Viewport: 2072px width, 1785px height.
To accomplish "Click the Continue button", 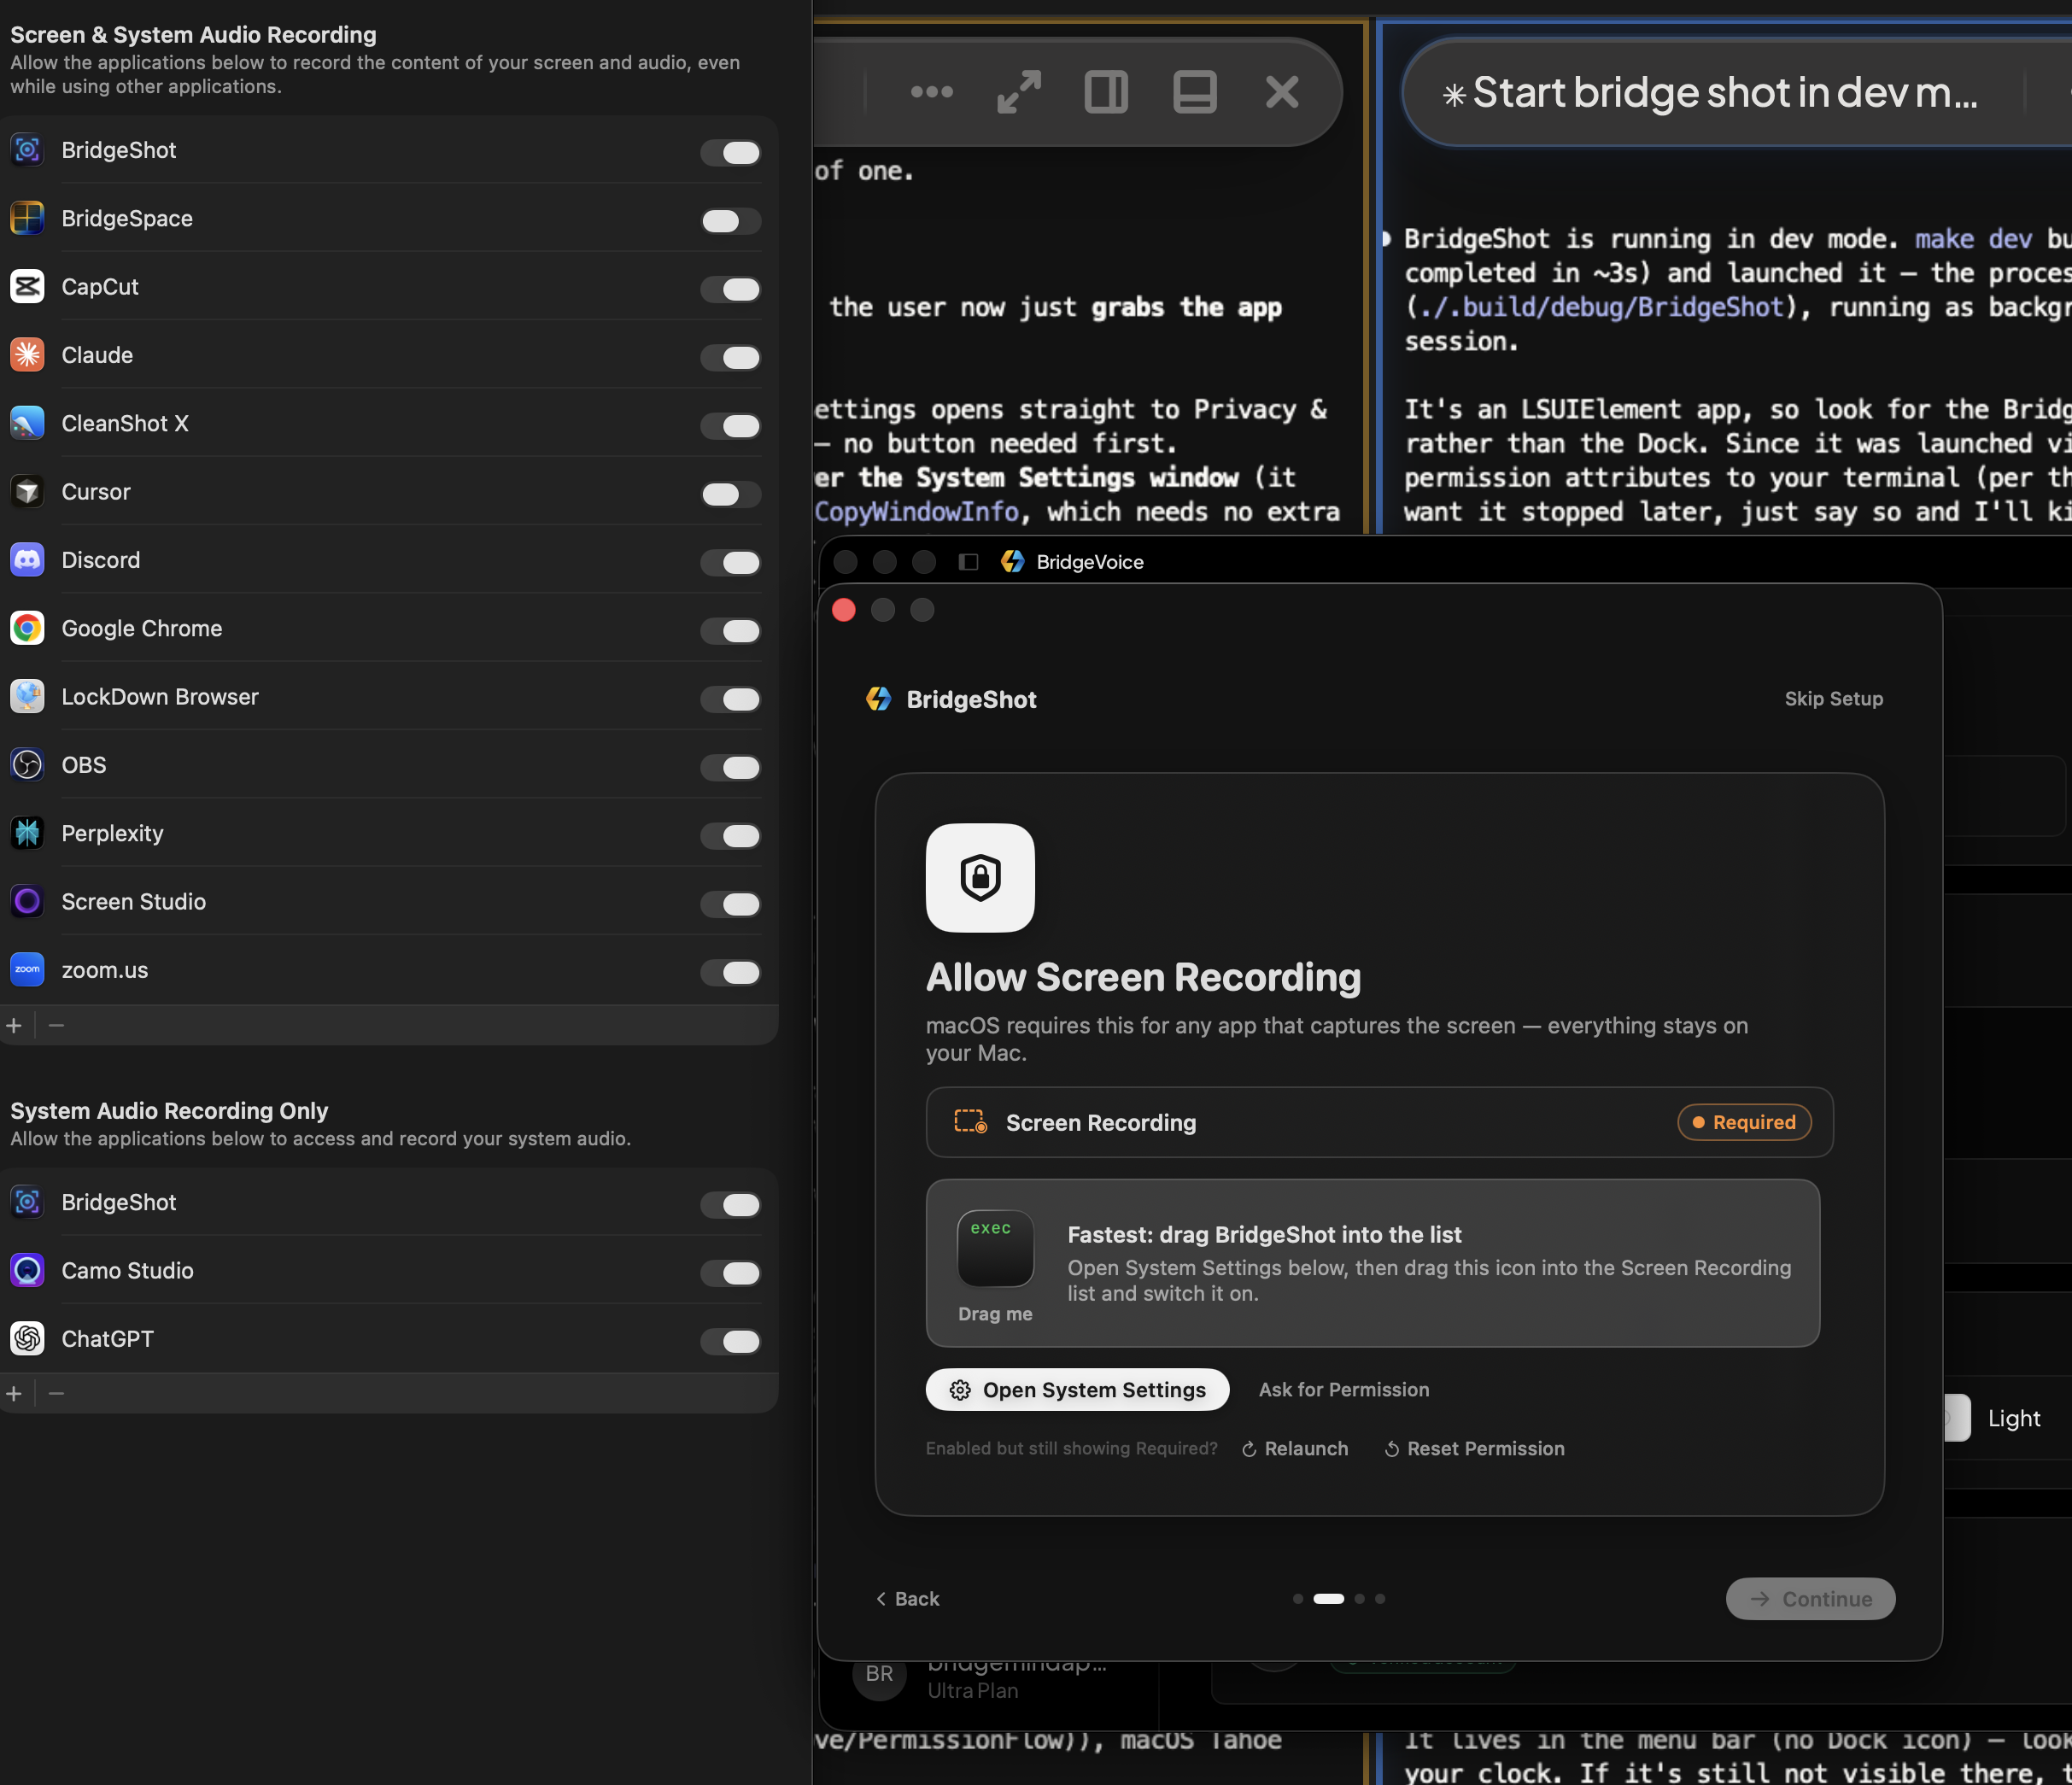I will coord(1810,1599).
